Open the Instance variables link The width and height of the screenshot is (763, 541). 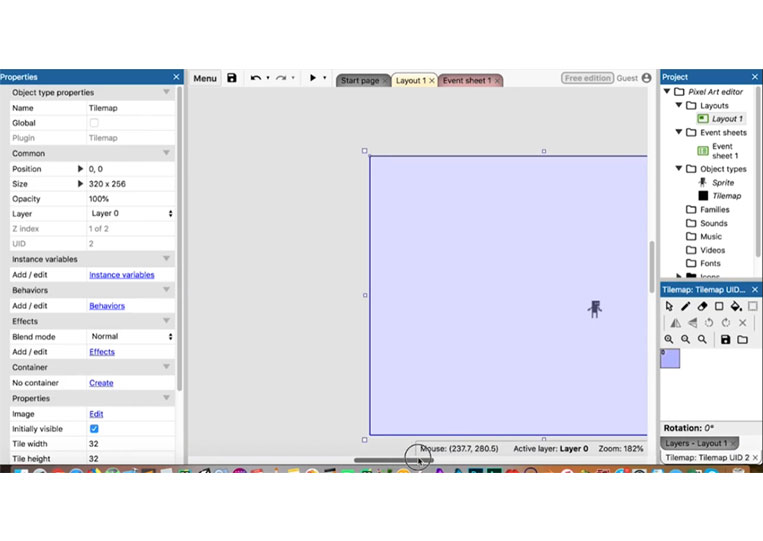coord(122,275)
